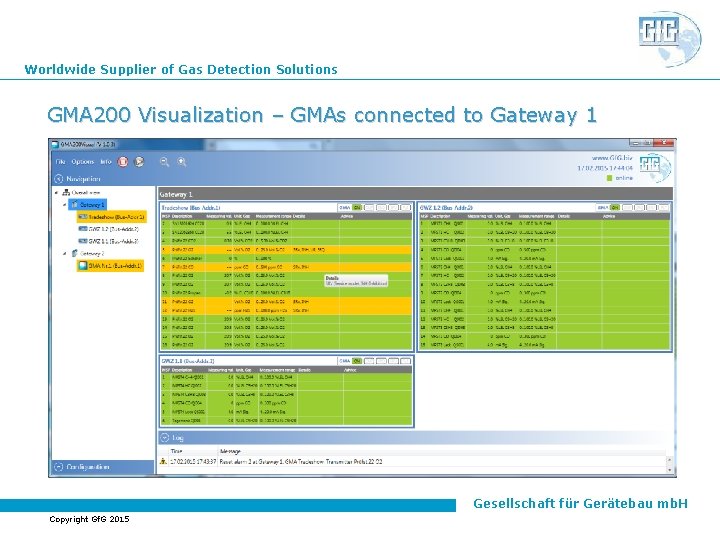Collapse the Overall view tree node

56,192
